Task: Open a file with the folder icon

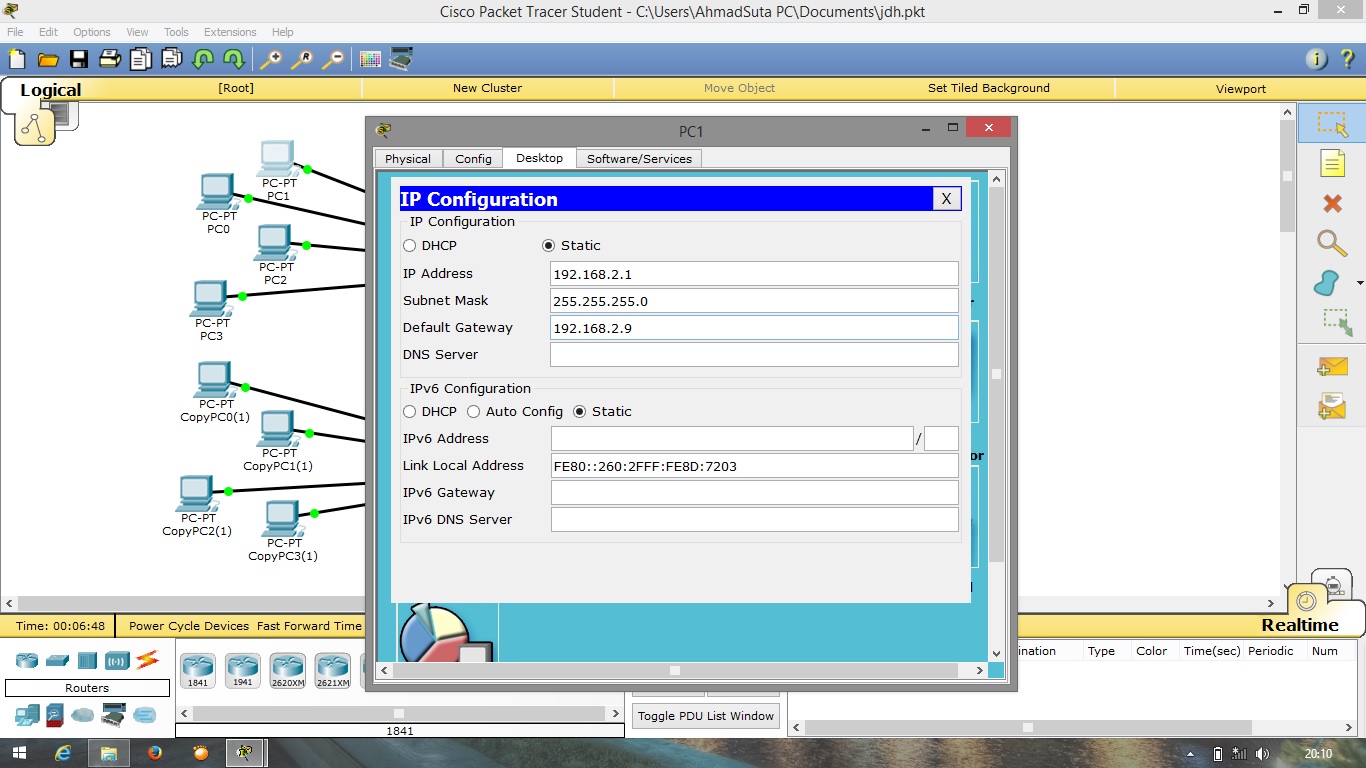Action: point(47,59)
